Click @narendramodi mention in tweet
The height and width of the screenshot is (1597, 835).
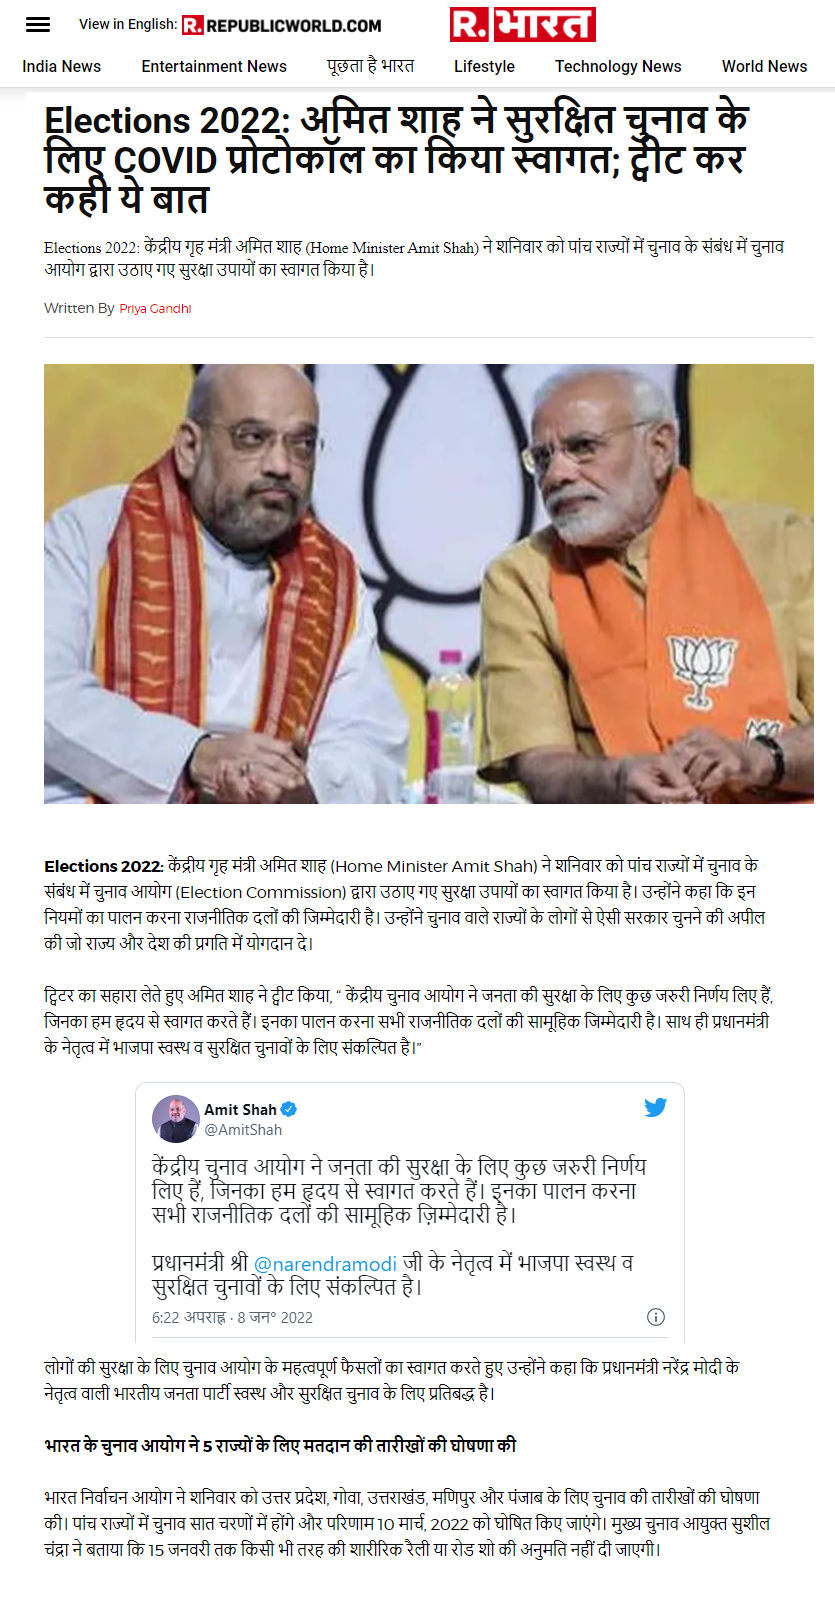pyautogui.click(x=325, y=1263)
